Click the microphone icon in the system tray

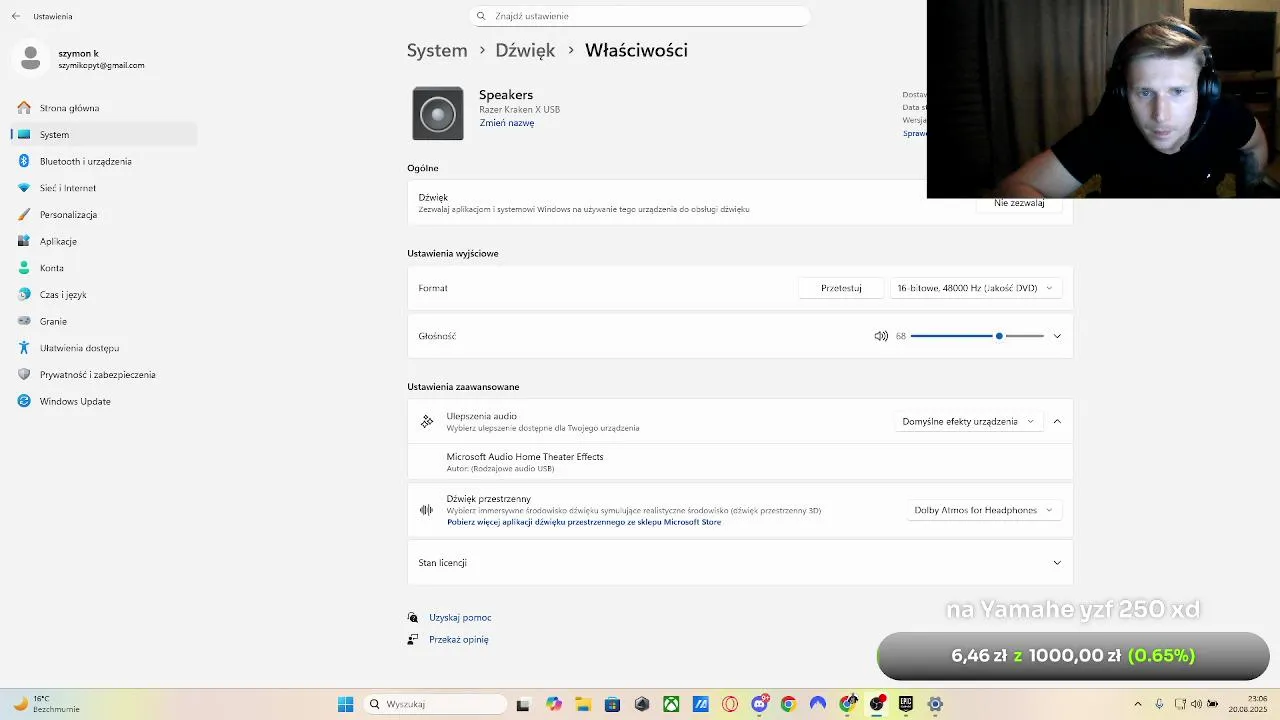point(1159,704)
